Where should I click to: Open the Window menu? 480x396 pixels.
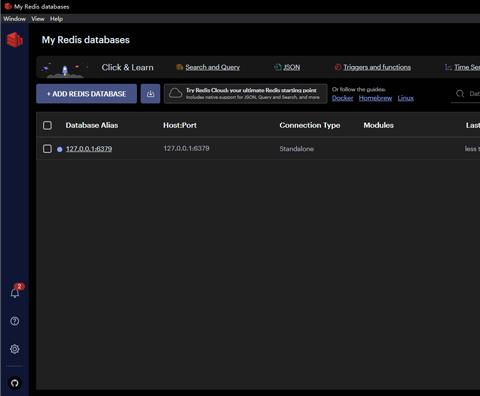click(x=14, y=19)
